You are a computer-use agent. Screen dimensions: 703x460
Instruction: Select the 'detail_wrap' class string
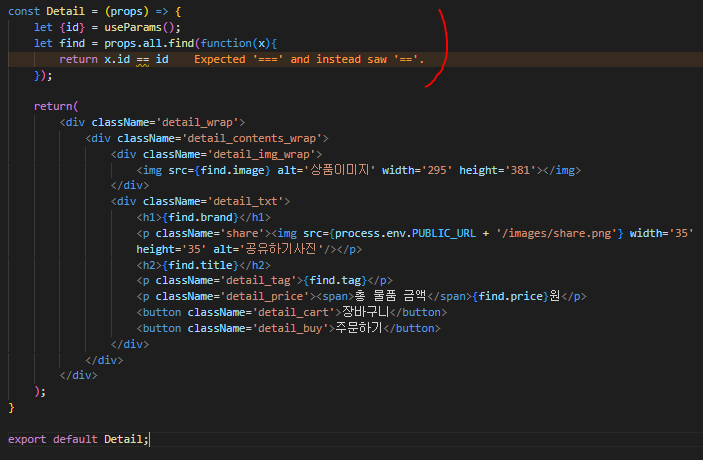click(197, 122)
